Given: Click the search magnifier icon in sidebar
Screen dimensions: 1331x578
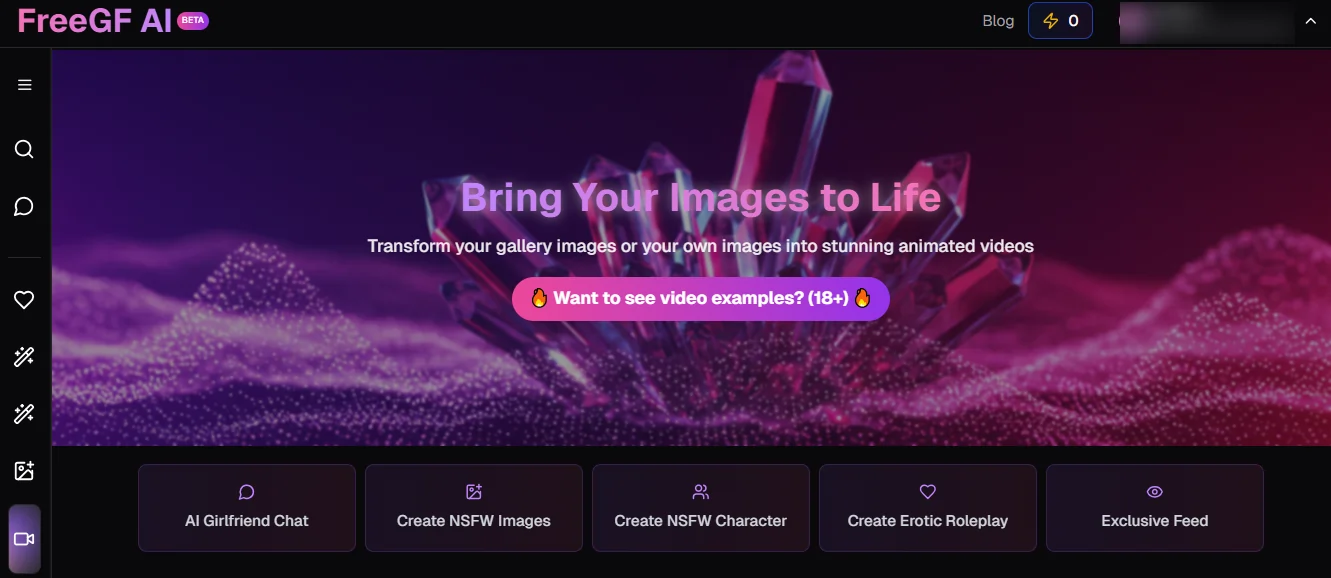Looking at the screenshot, I should [x=25, y=150].
